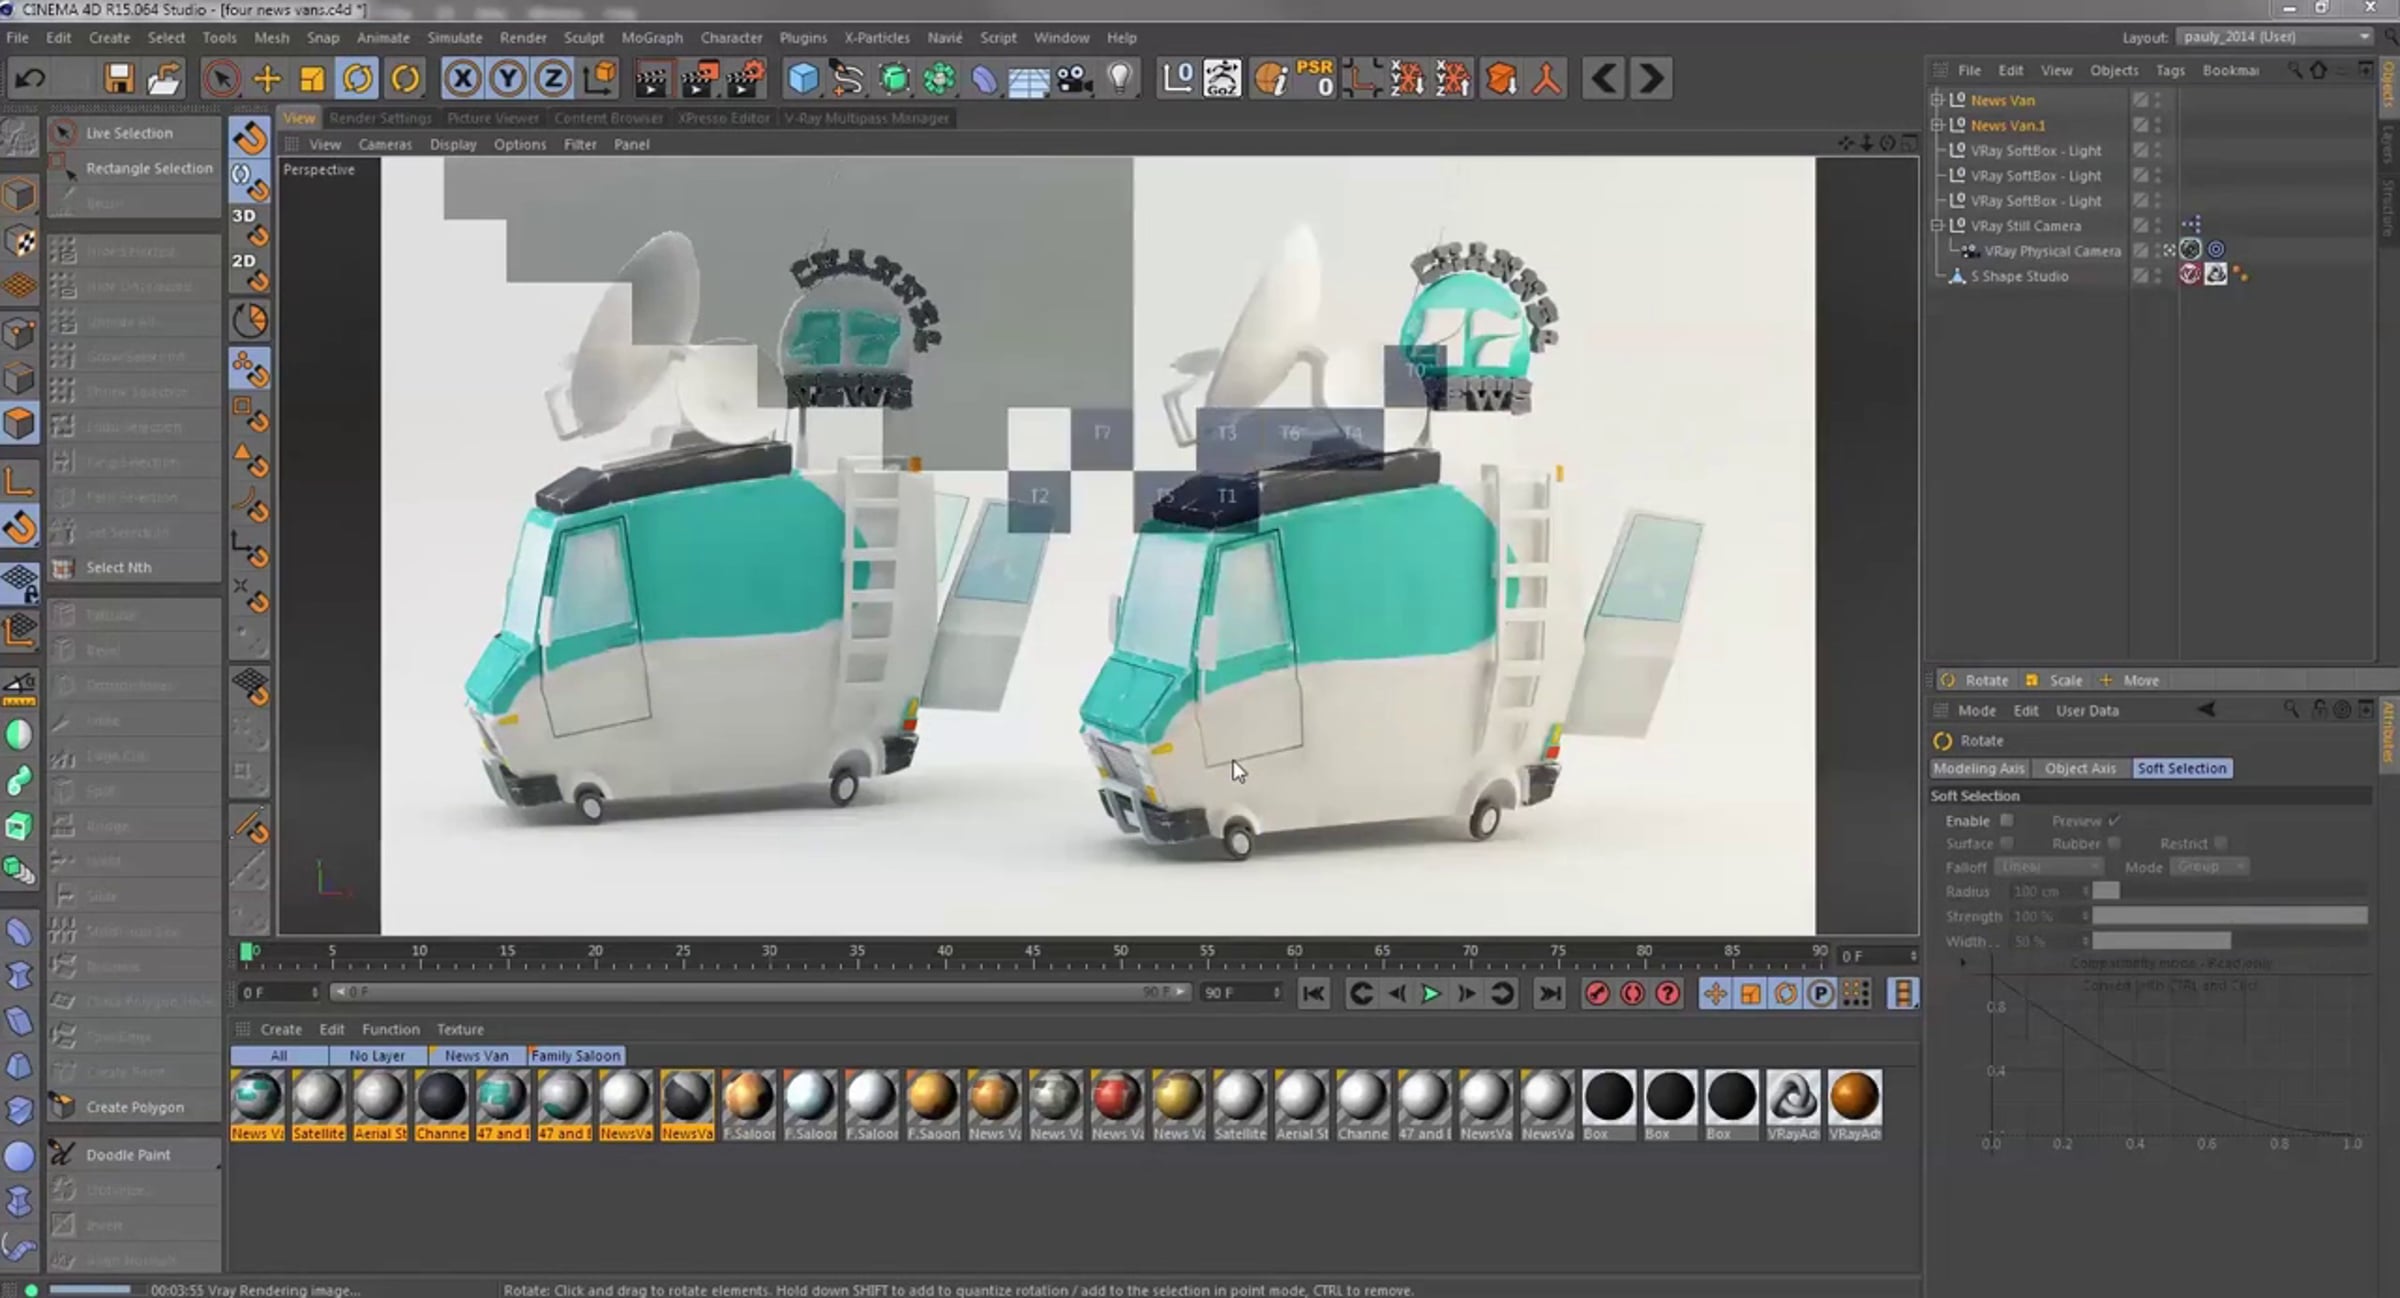
Task: Jump to the start of animation
Action: (1314, 993)
